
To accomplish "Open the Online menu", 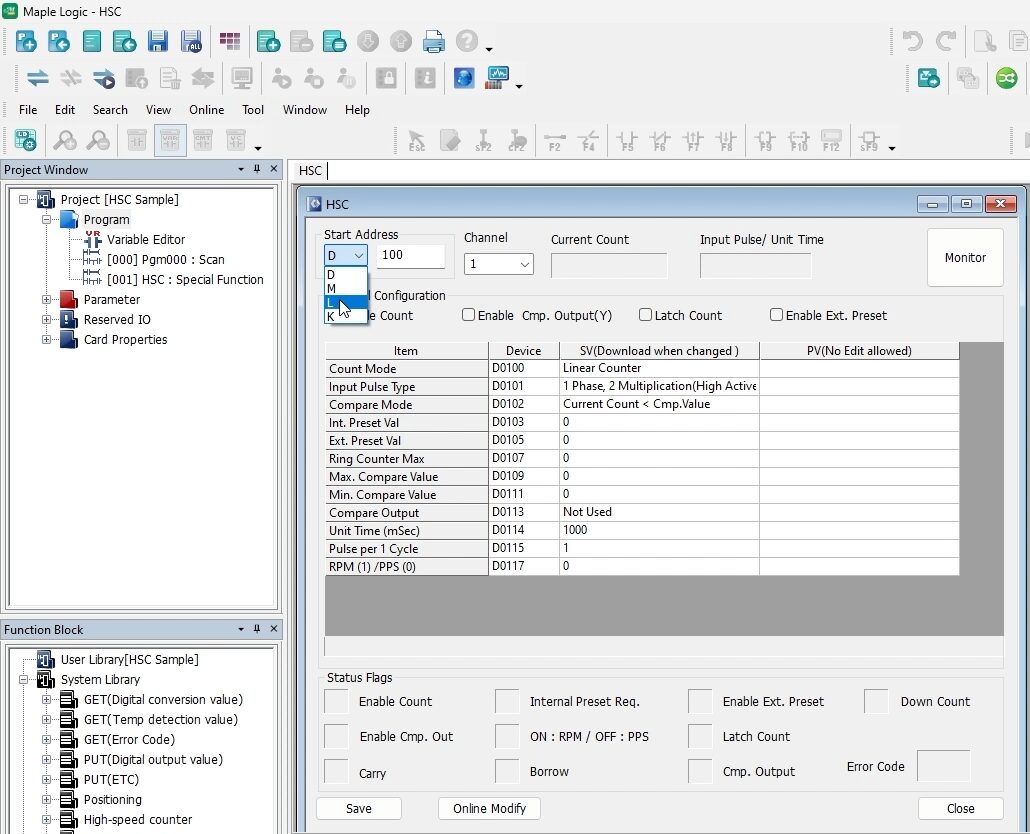I will (206, 110).
